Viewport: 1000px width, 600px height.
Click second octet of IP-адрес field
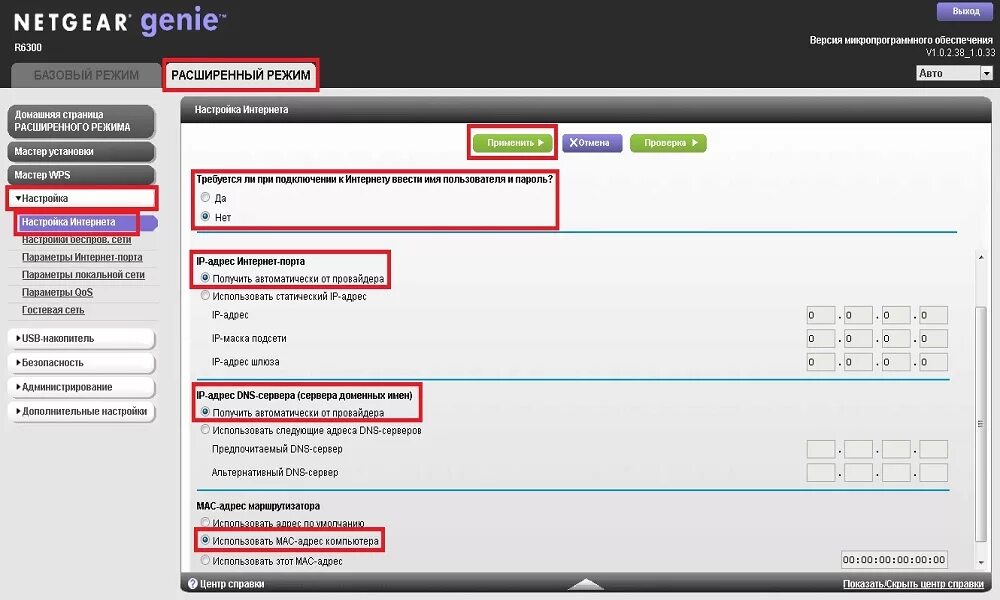click(858, 315)
